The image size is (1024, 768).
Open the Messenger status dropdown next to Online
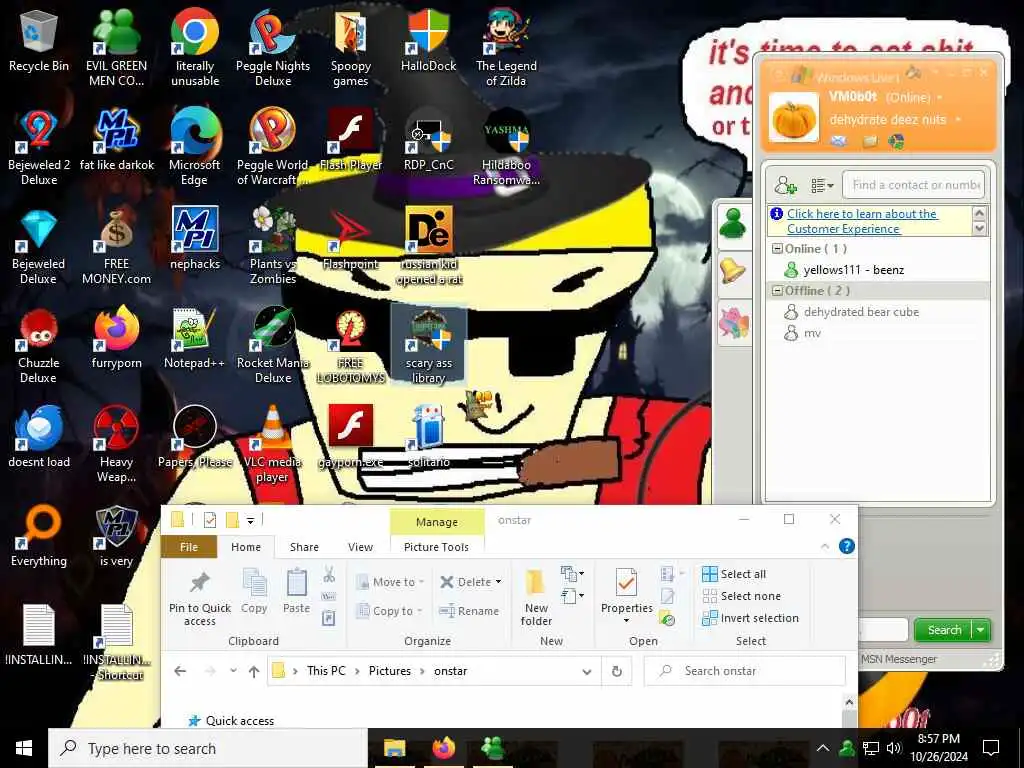coord(940,97)
